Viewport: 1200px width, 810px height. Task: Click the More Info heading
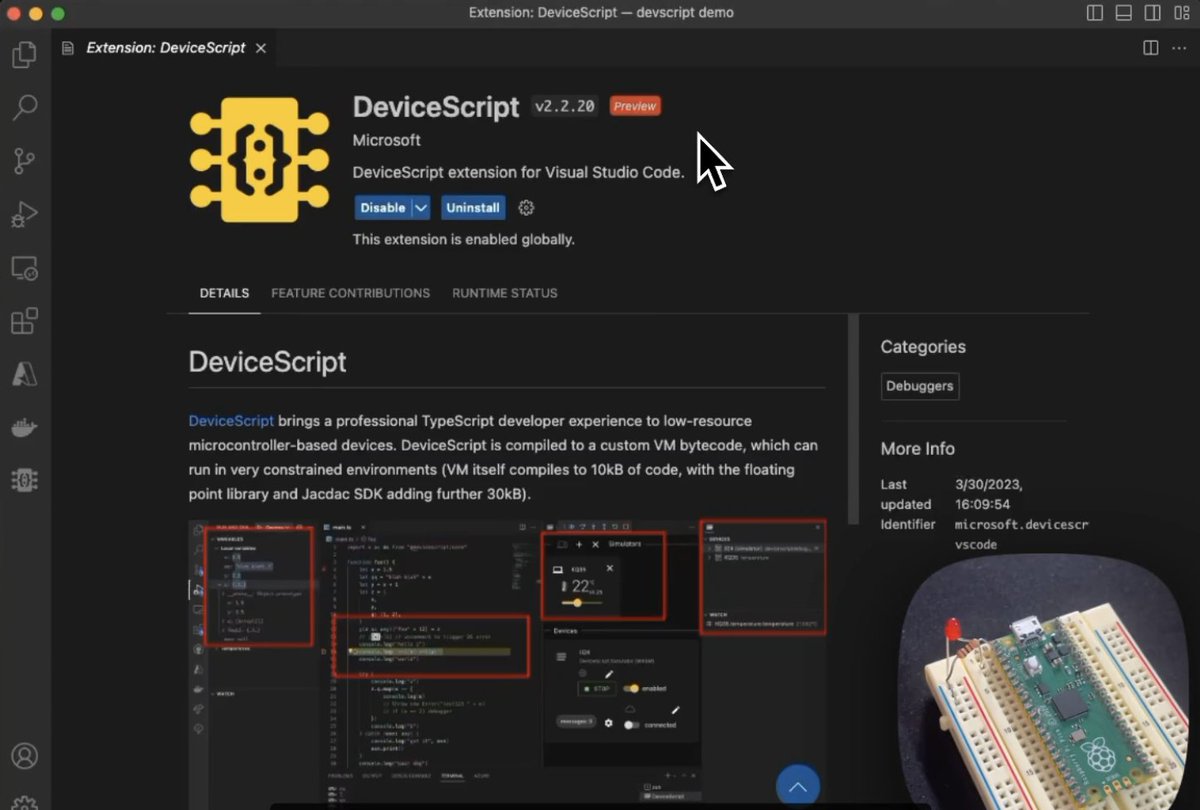pyautogui.click(x=918, y=449)
